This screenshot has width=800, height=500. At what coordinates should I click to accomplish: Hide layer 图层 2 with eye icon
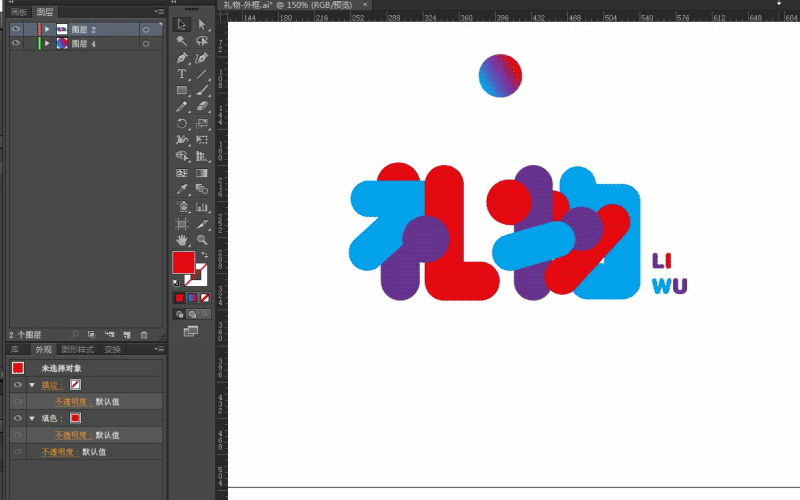tap(15, 30)
